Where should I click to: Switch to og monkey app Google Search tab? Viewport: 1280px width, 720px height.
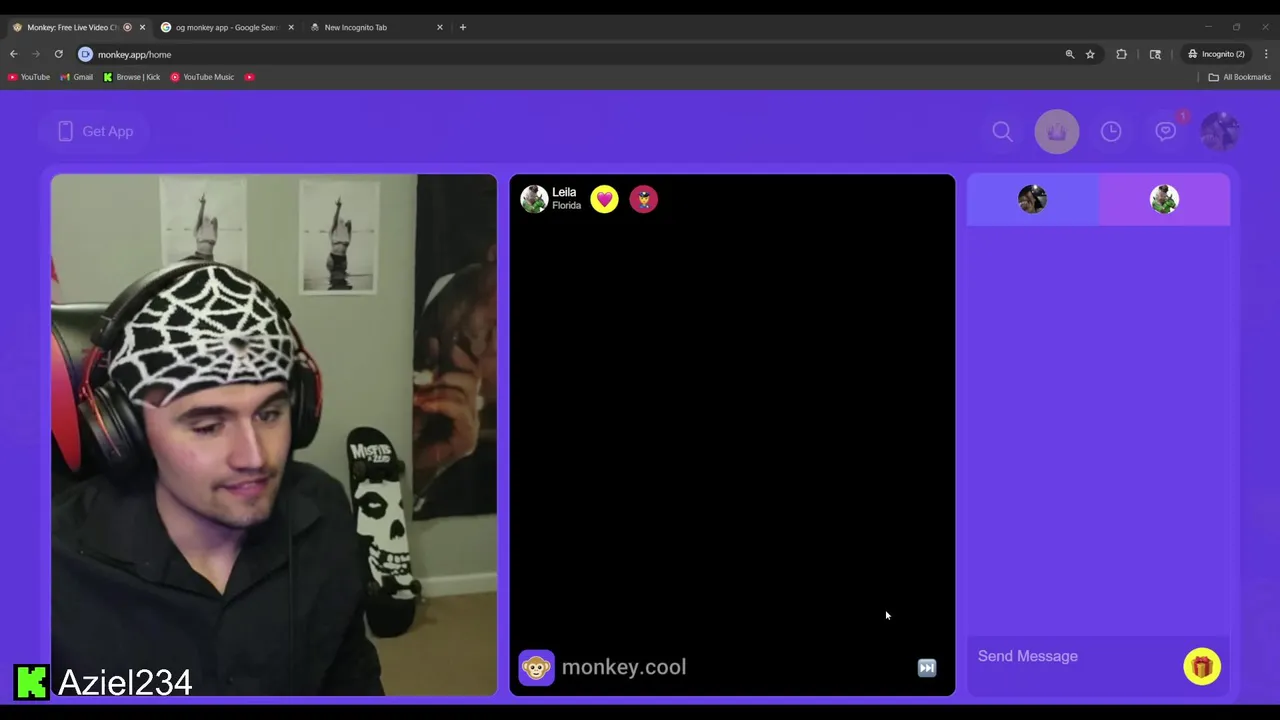point(227,27)
